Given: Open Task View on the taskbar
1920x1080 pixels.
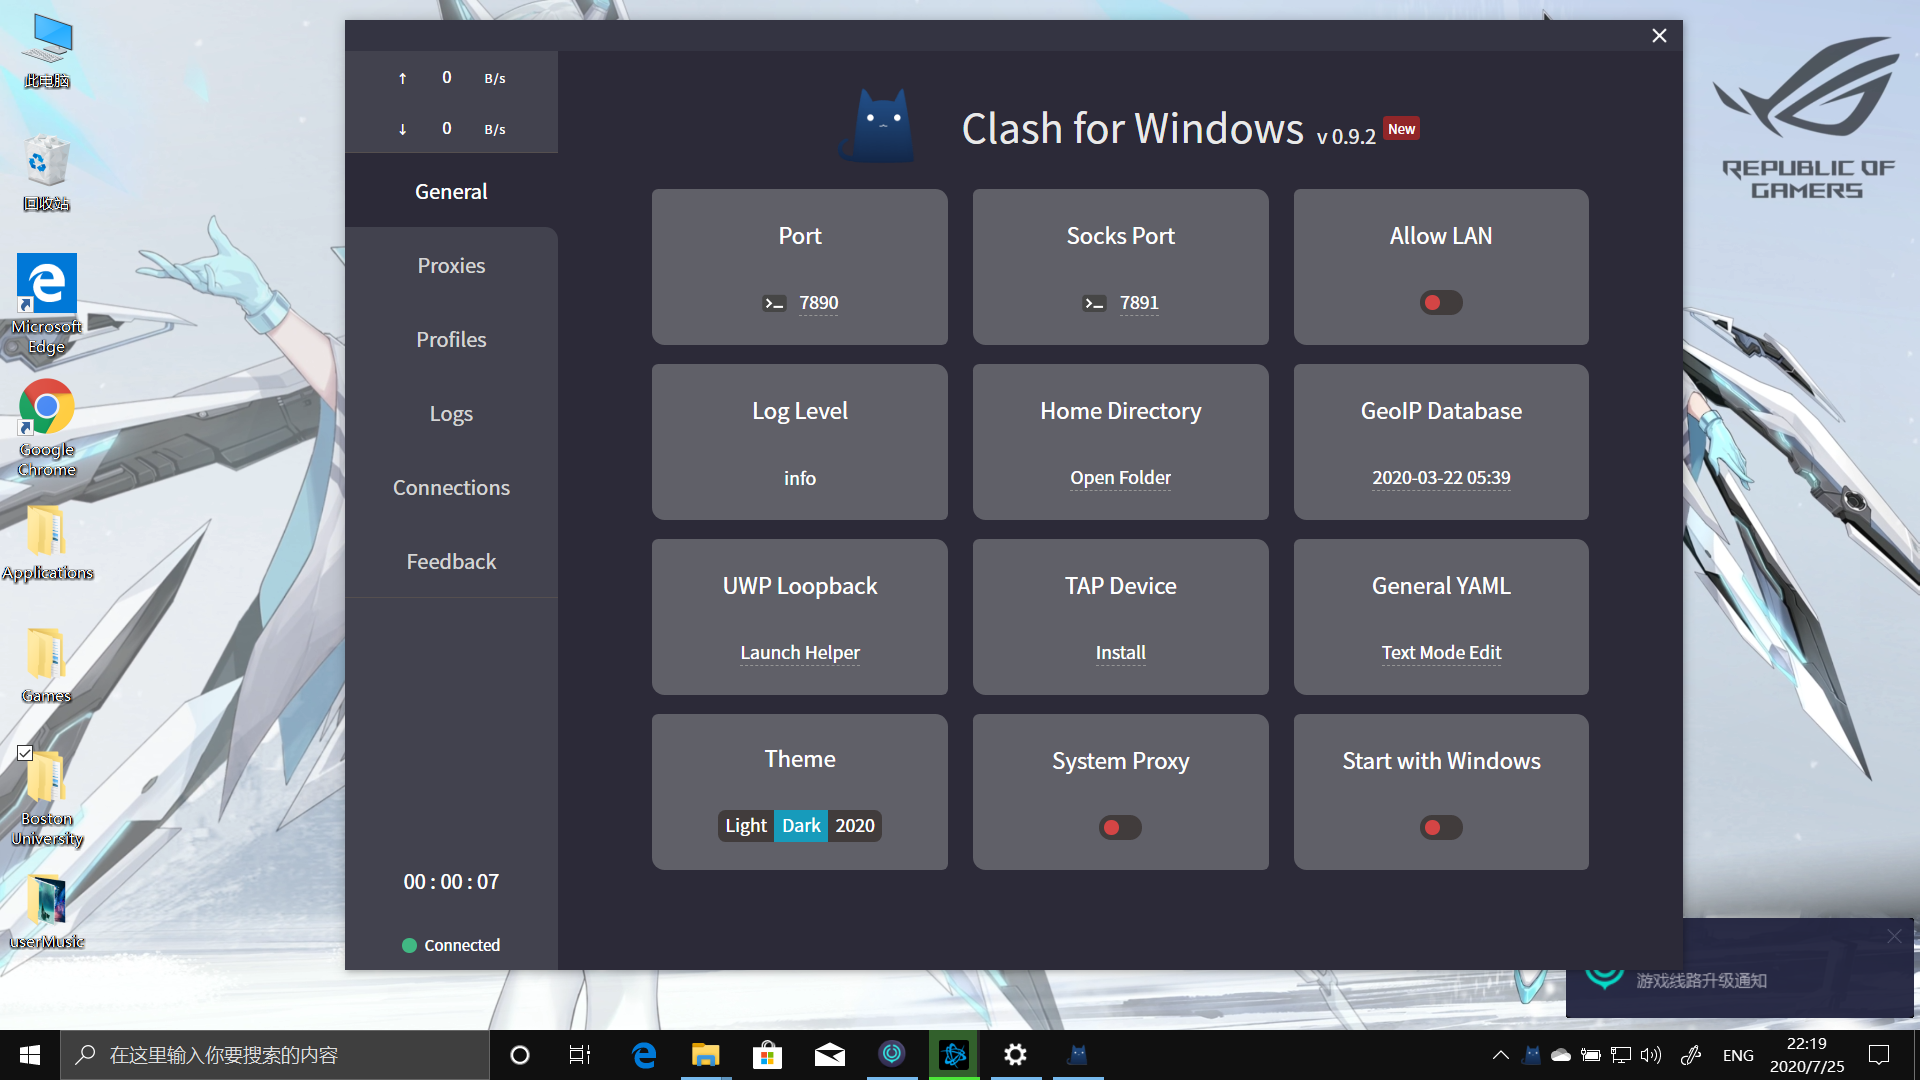Looking at the screenshot, I should [x=580, y=1055].
